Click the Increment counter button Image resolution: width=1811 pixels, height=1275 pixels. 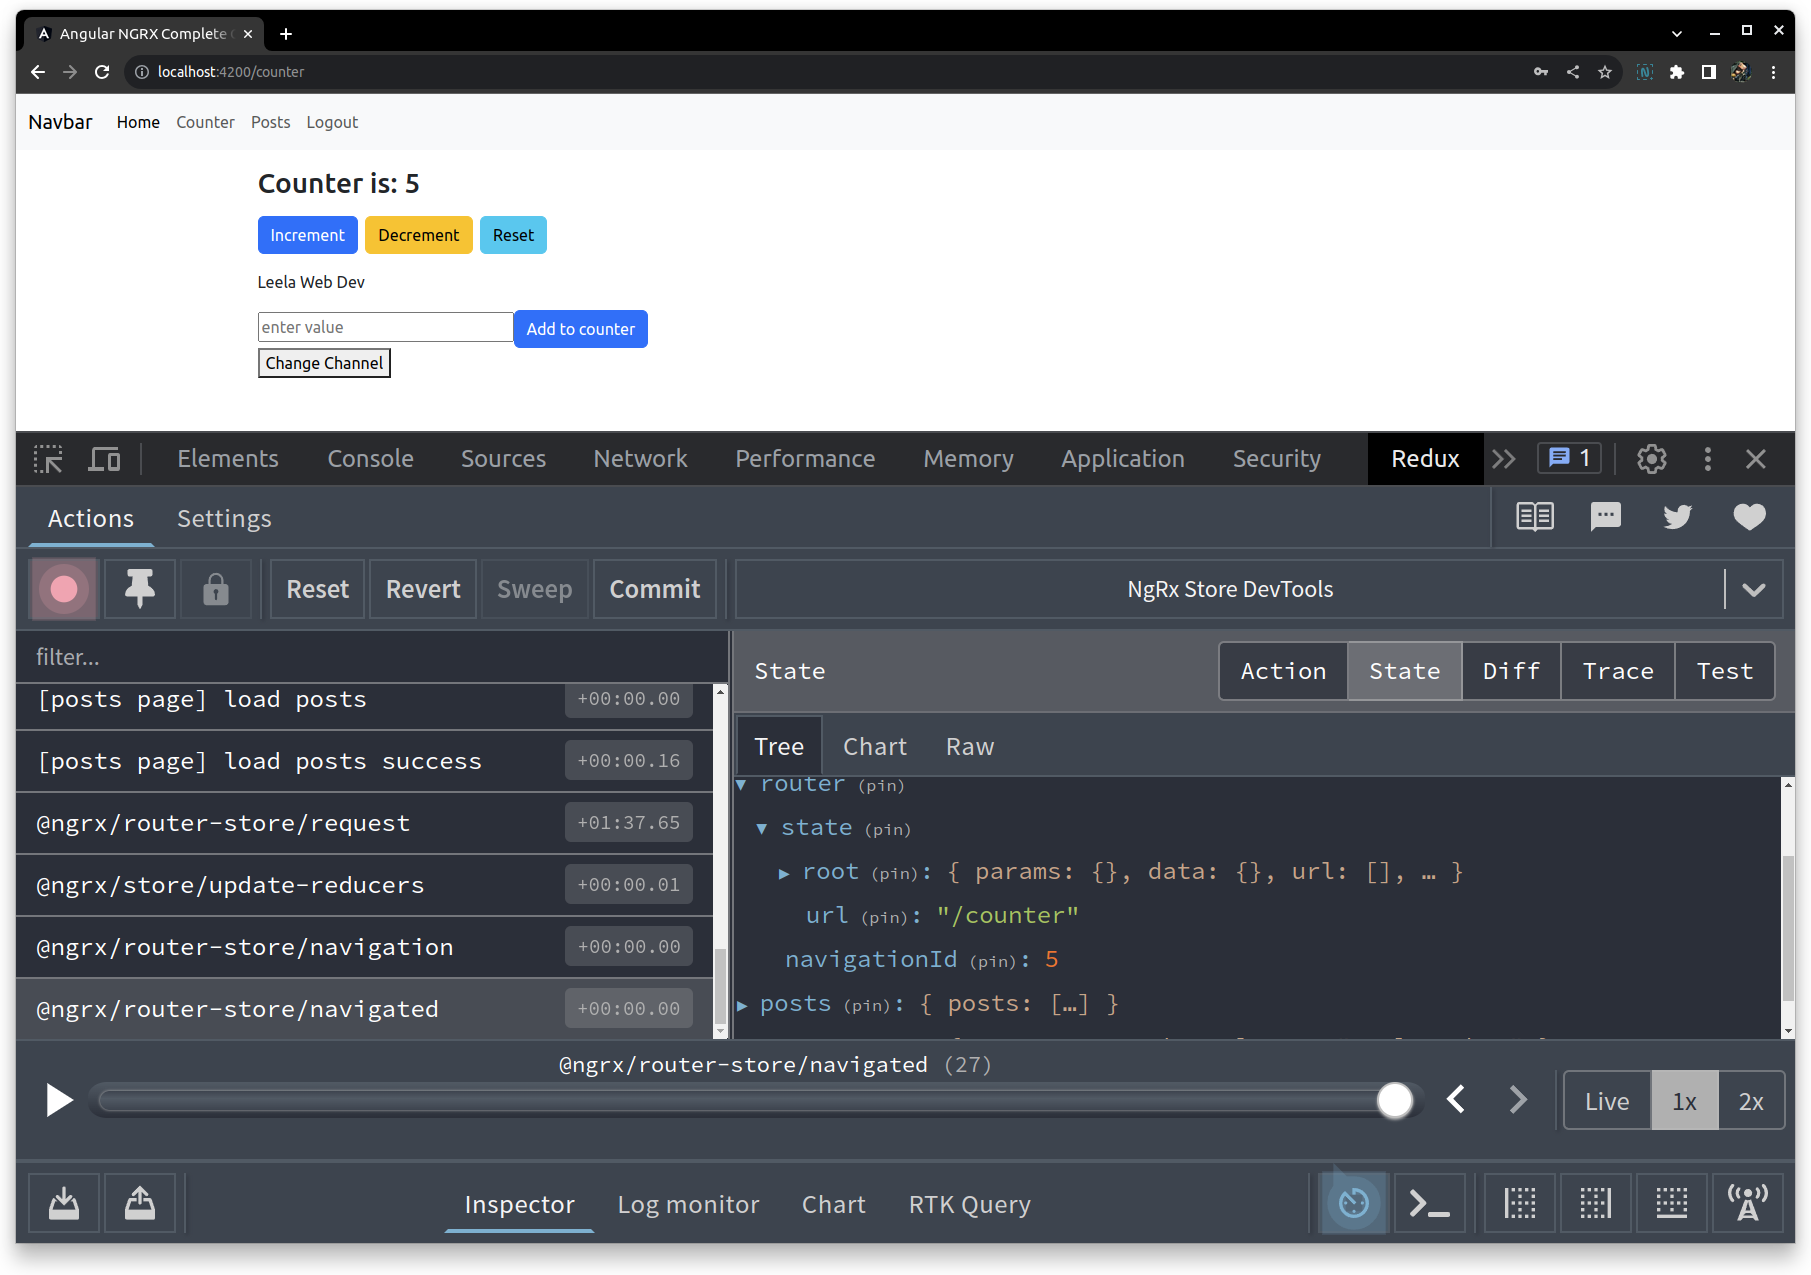point(307,235)
